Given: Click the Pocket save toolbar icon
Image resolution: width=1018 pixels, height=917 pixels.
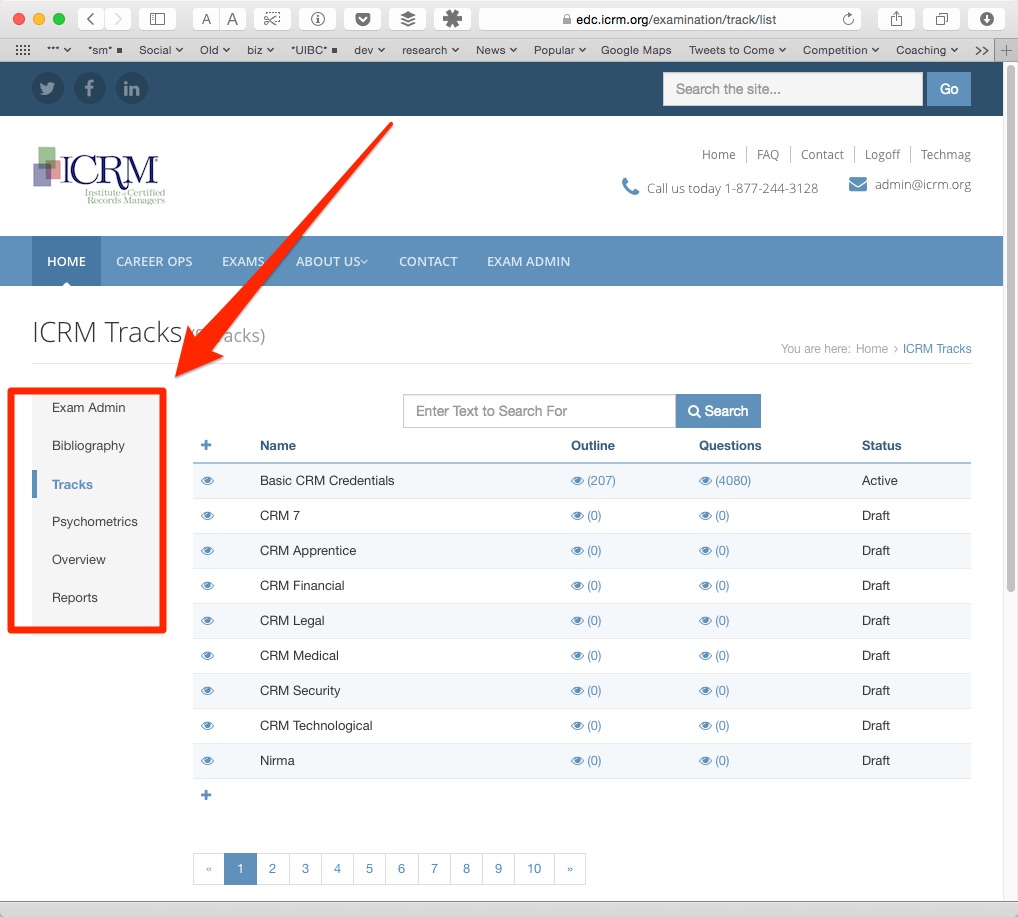Looking at the screenshot, I should [363, 19].
